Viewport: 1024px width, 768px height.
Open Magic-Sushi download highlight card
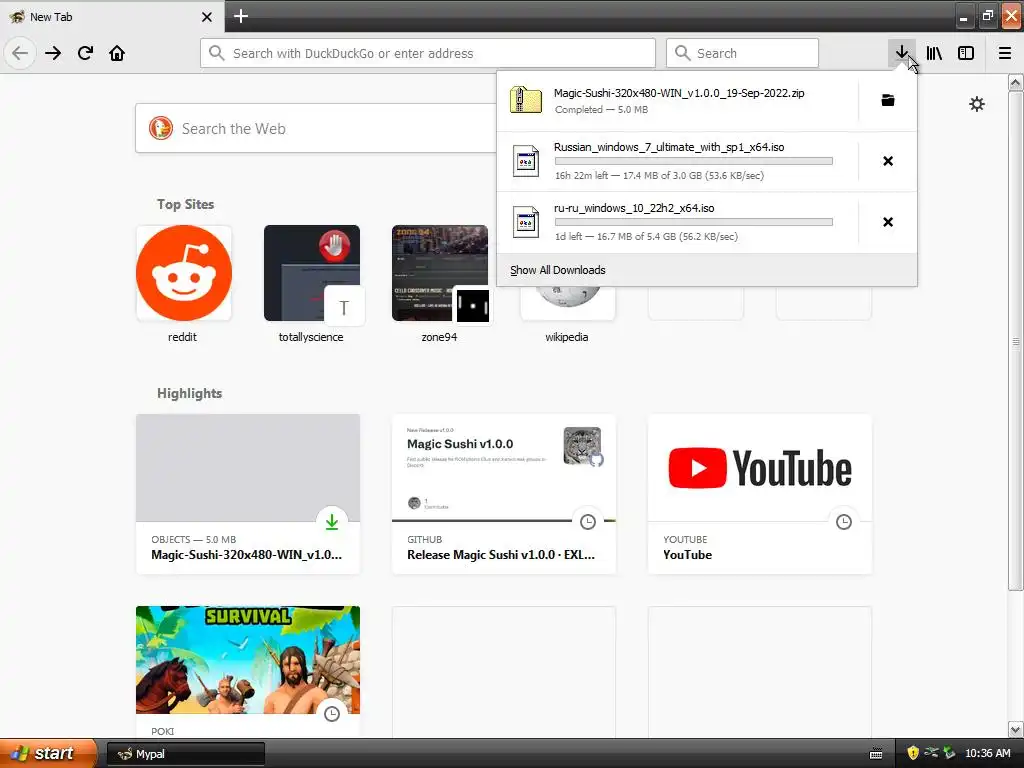tap(248, 494)
